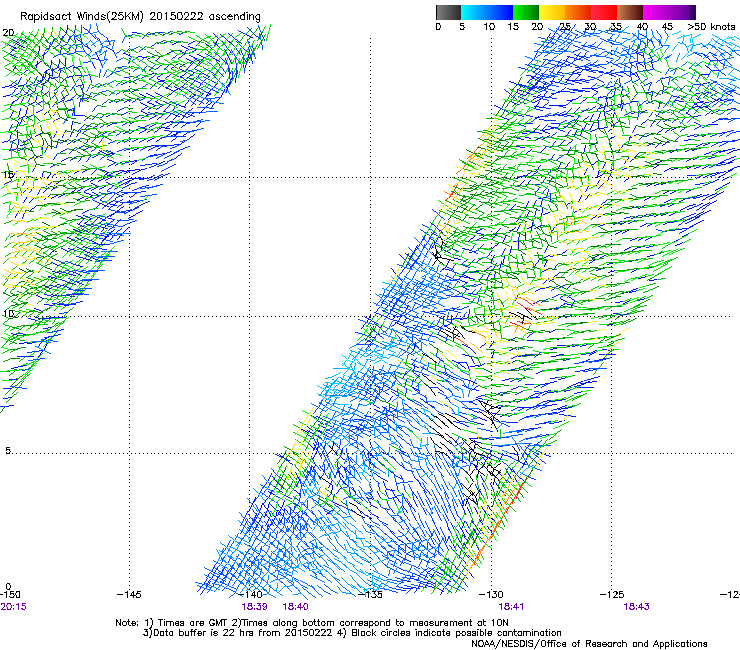Click the longitude label '-125'
740x650 pixels.
pyautogui.click(x=612, y=595)
